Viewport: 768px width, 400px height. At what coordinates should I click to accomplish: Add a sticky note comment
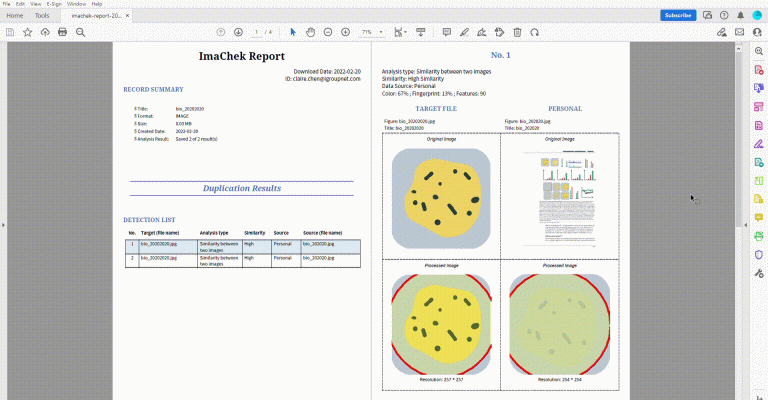[x=447, y=32]
